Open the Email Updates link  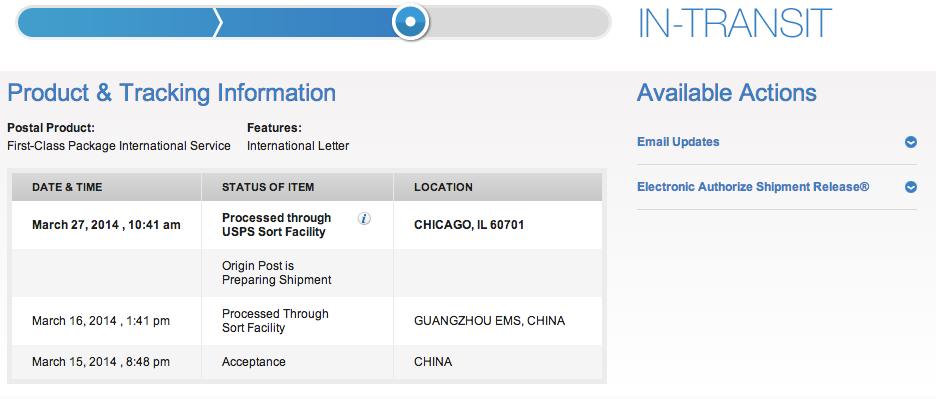point(678,142)
